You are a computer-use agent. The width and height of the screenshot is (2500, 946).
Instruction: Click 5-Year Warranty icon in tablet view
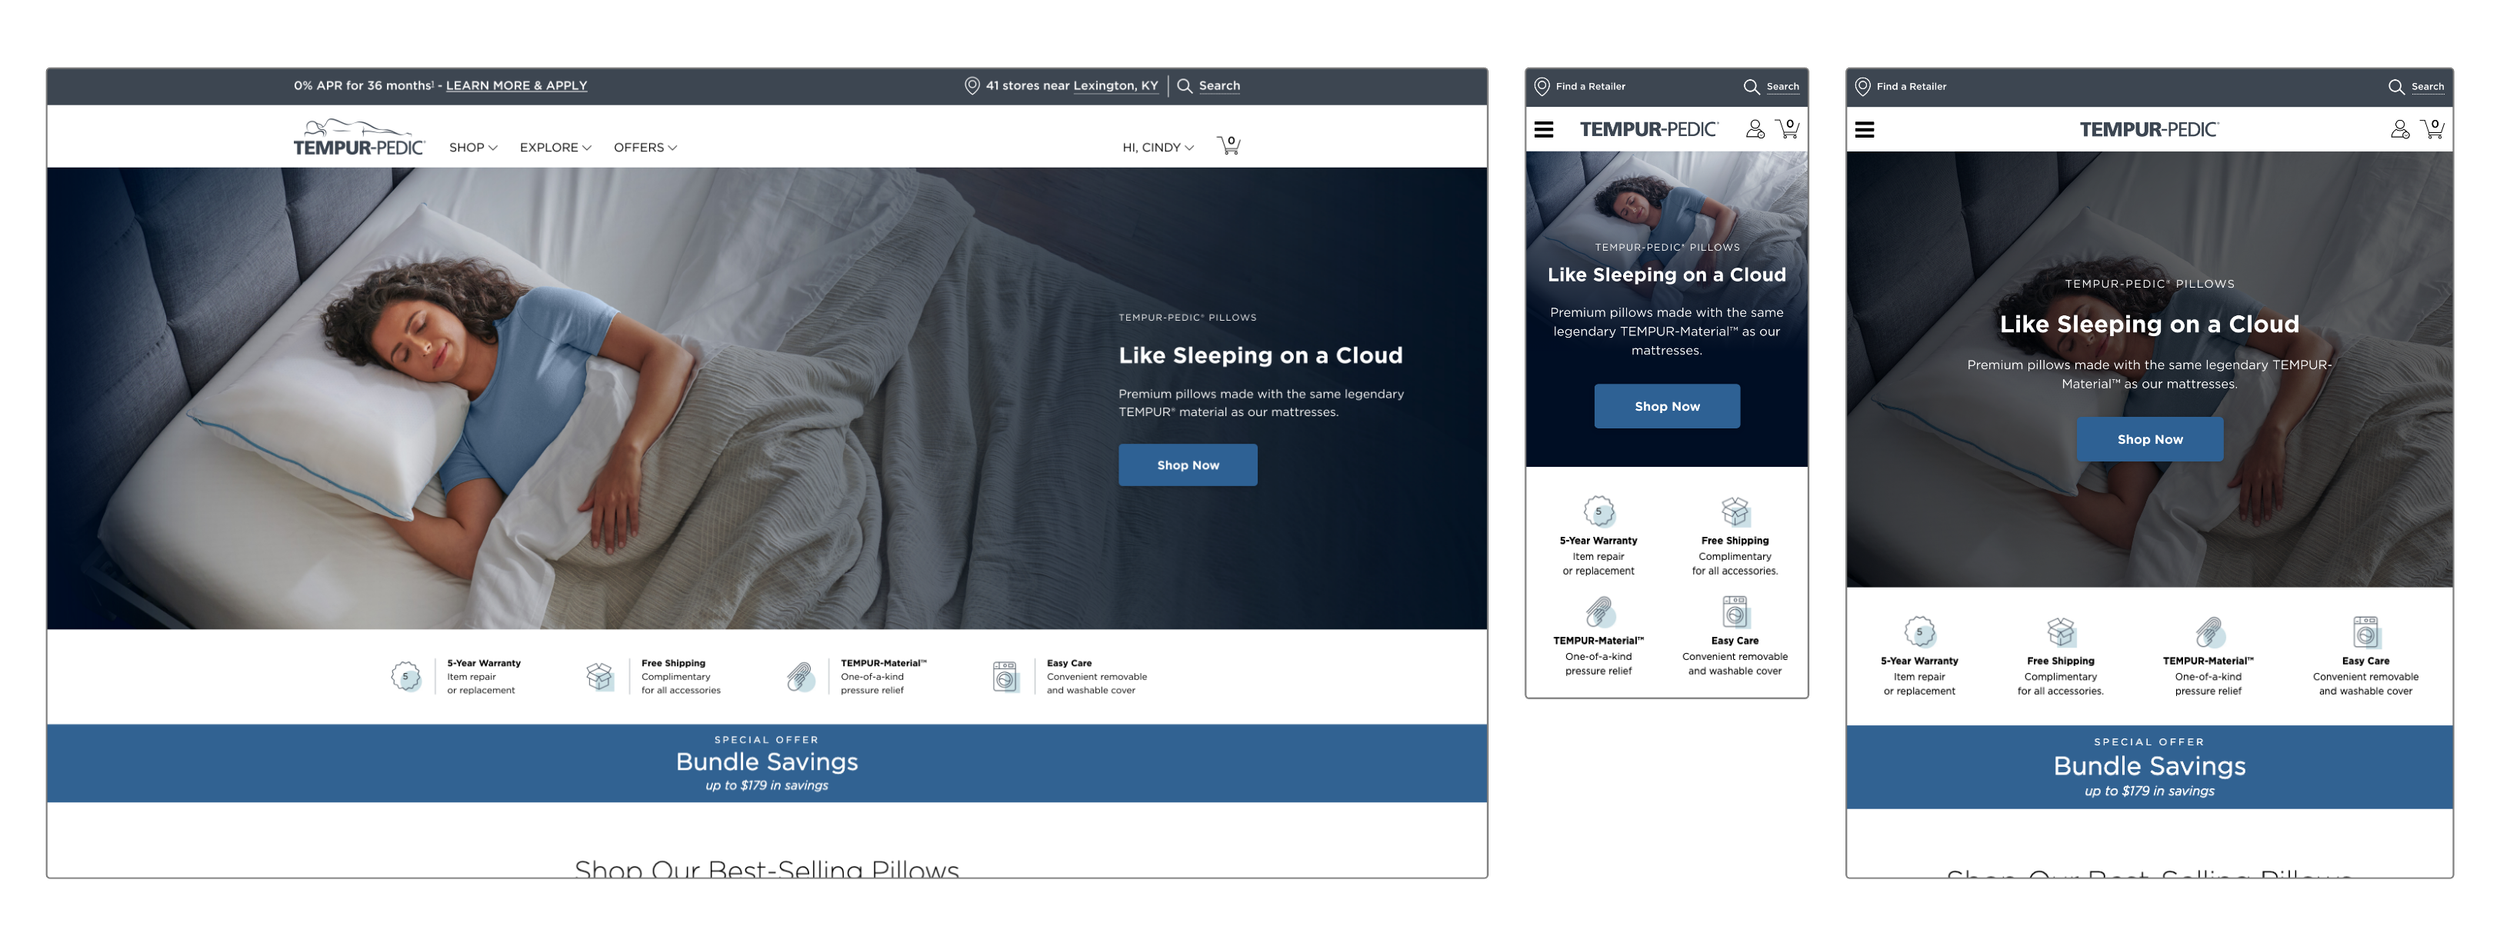click(x=1920, y=632)
